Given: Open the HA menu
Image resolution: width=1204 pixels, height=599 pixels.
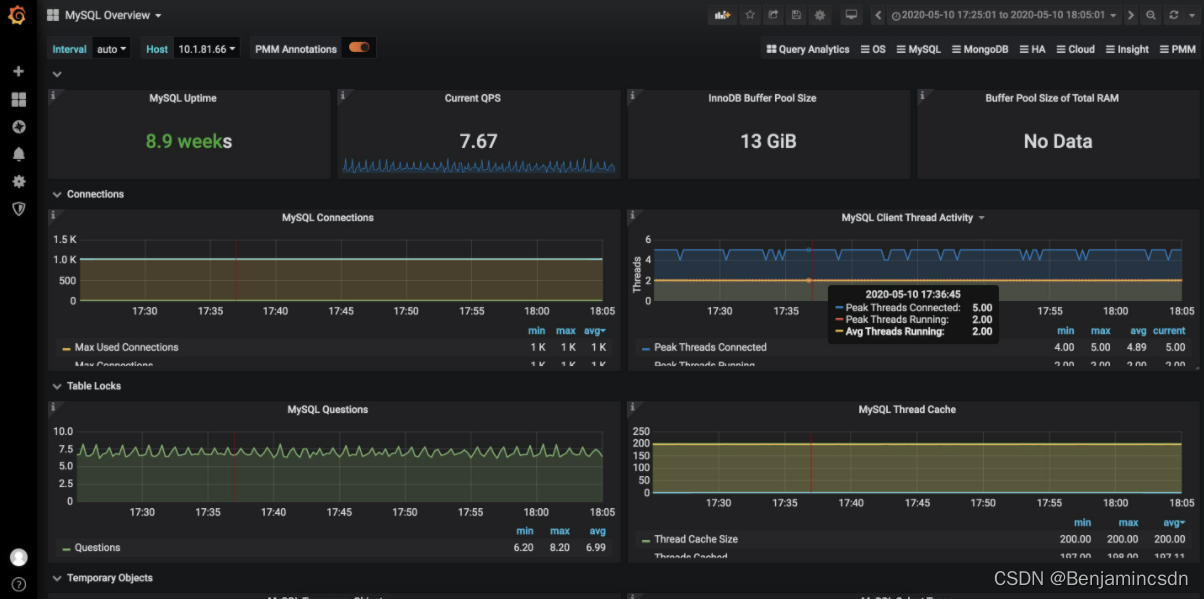Looking at the screenshot, I should 1032,49.
